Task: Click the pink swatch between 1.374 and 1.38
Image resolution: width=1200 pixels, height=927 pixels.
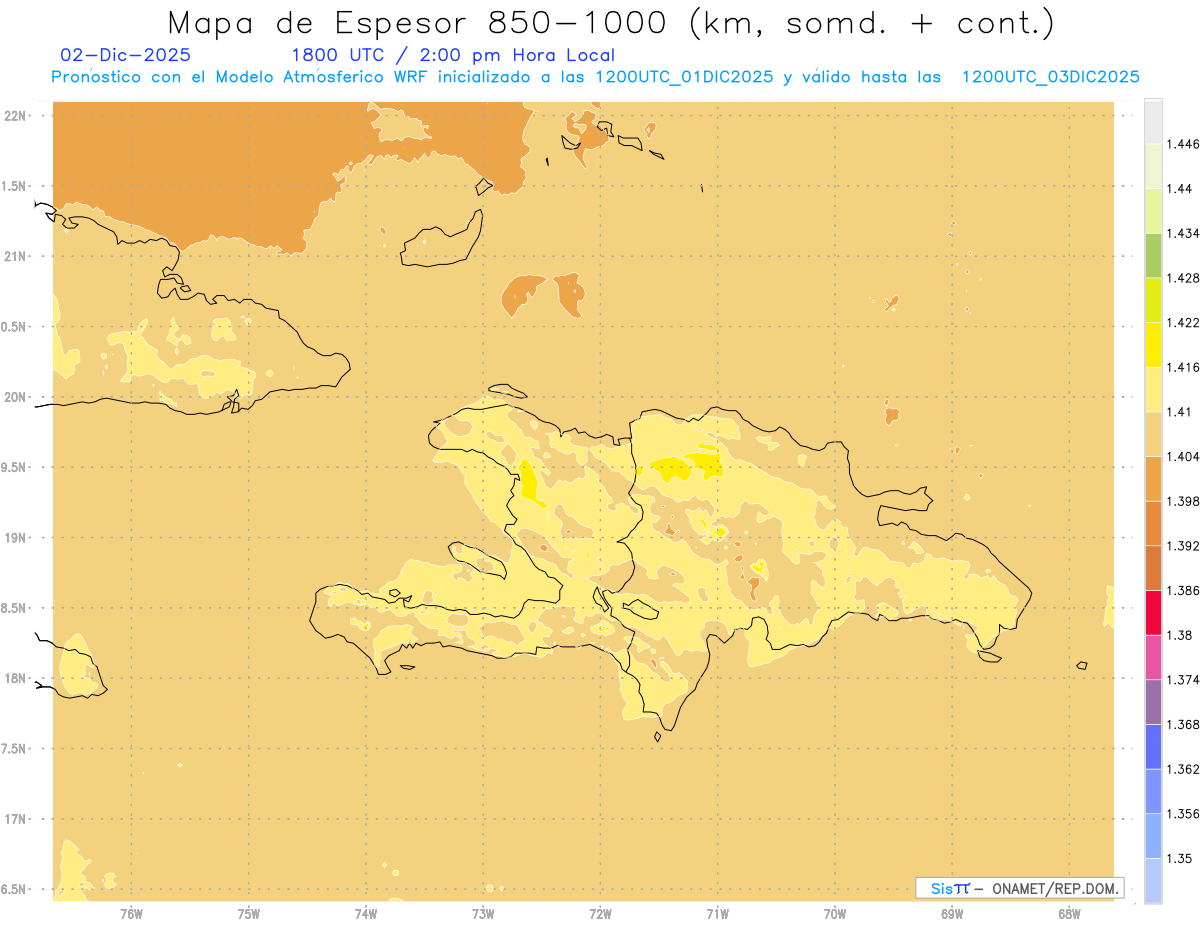Action: (1153, 656)
